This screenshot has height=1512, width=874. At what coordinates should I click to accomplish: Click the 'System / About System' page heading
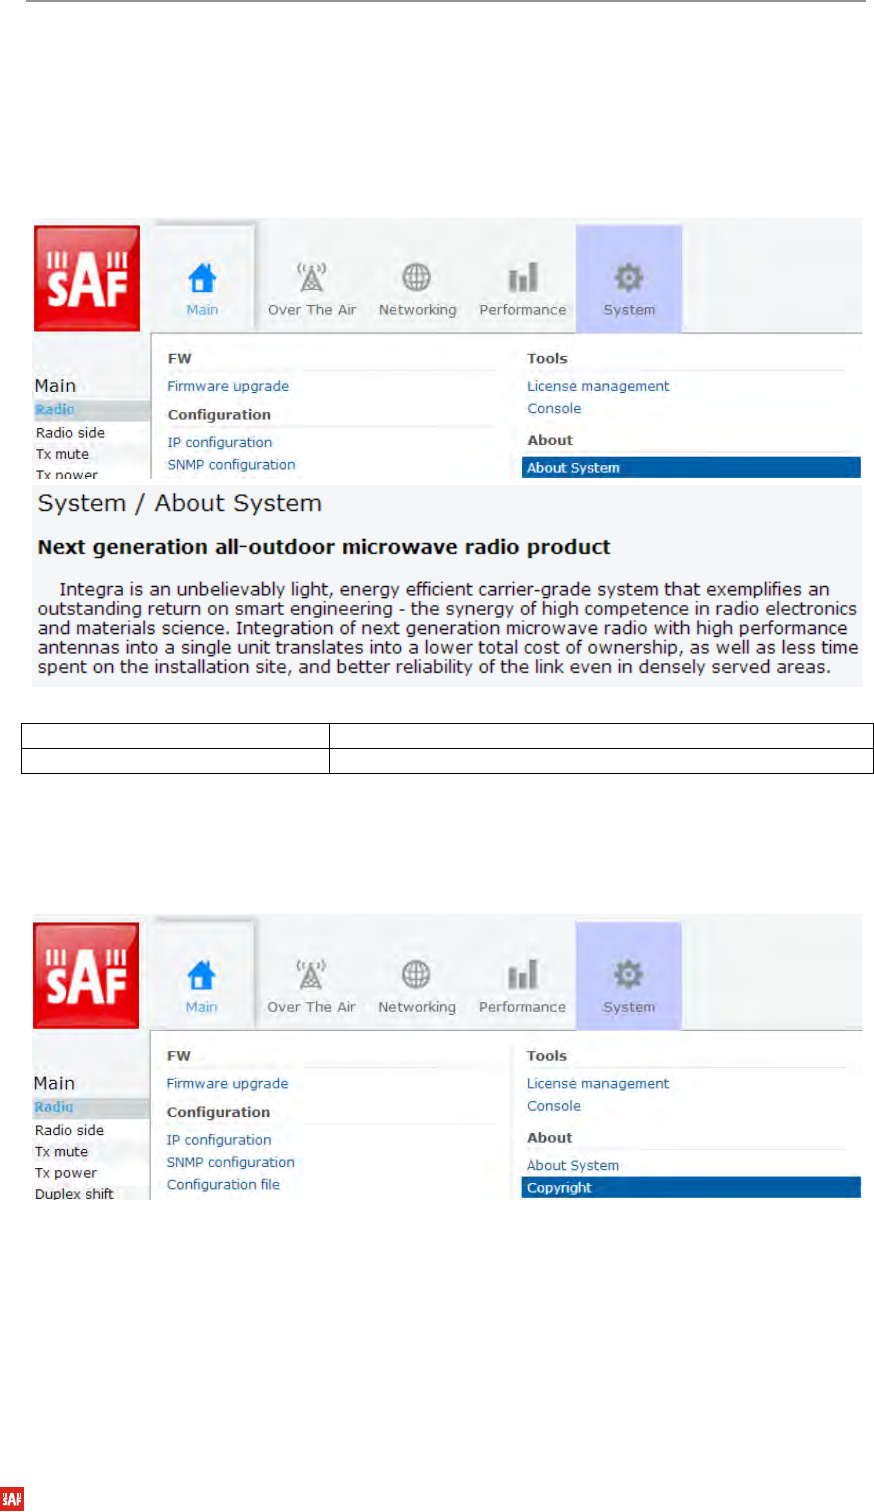[180, 503]
